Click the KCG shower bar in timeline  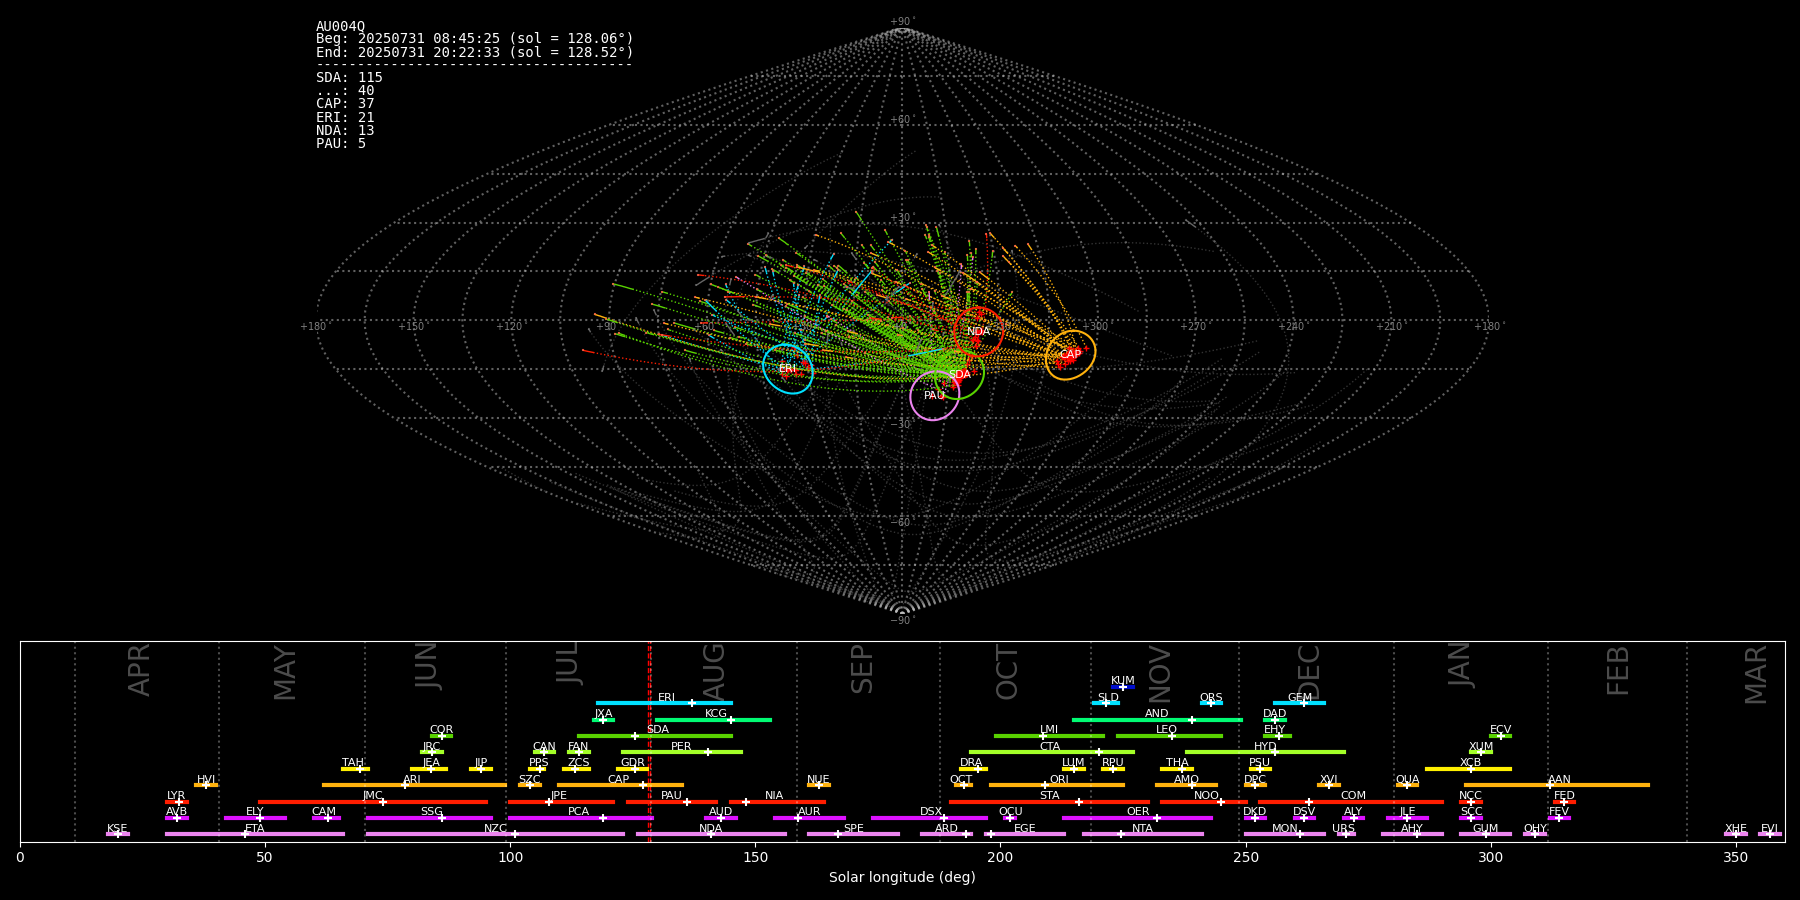[713, 719]
